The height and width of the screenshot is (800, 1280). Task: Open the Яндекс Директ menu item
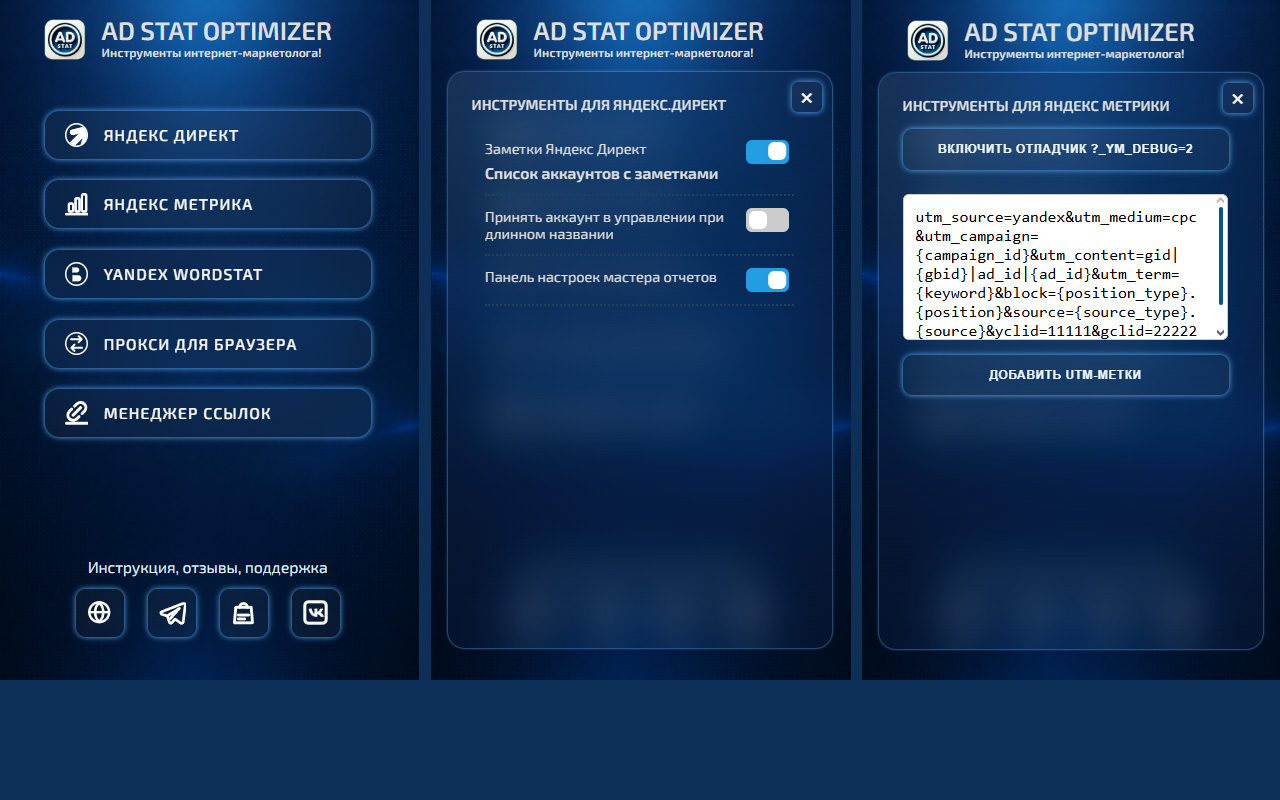[208, 135]
